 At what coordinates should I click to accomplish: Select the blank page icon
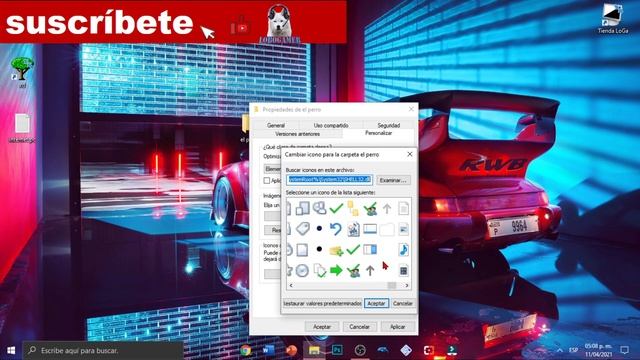click(302, 249)
